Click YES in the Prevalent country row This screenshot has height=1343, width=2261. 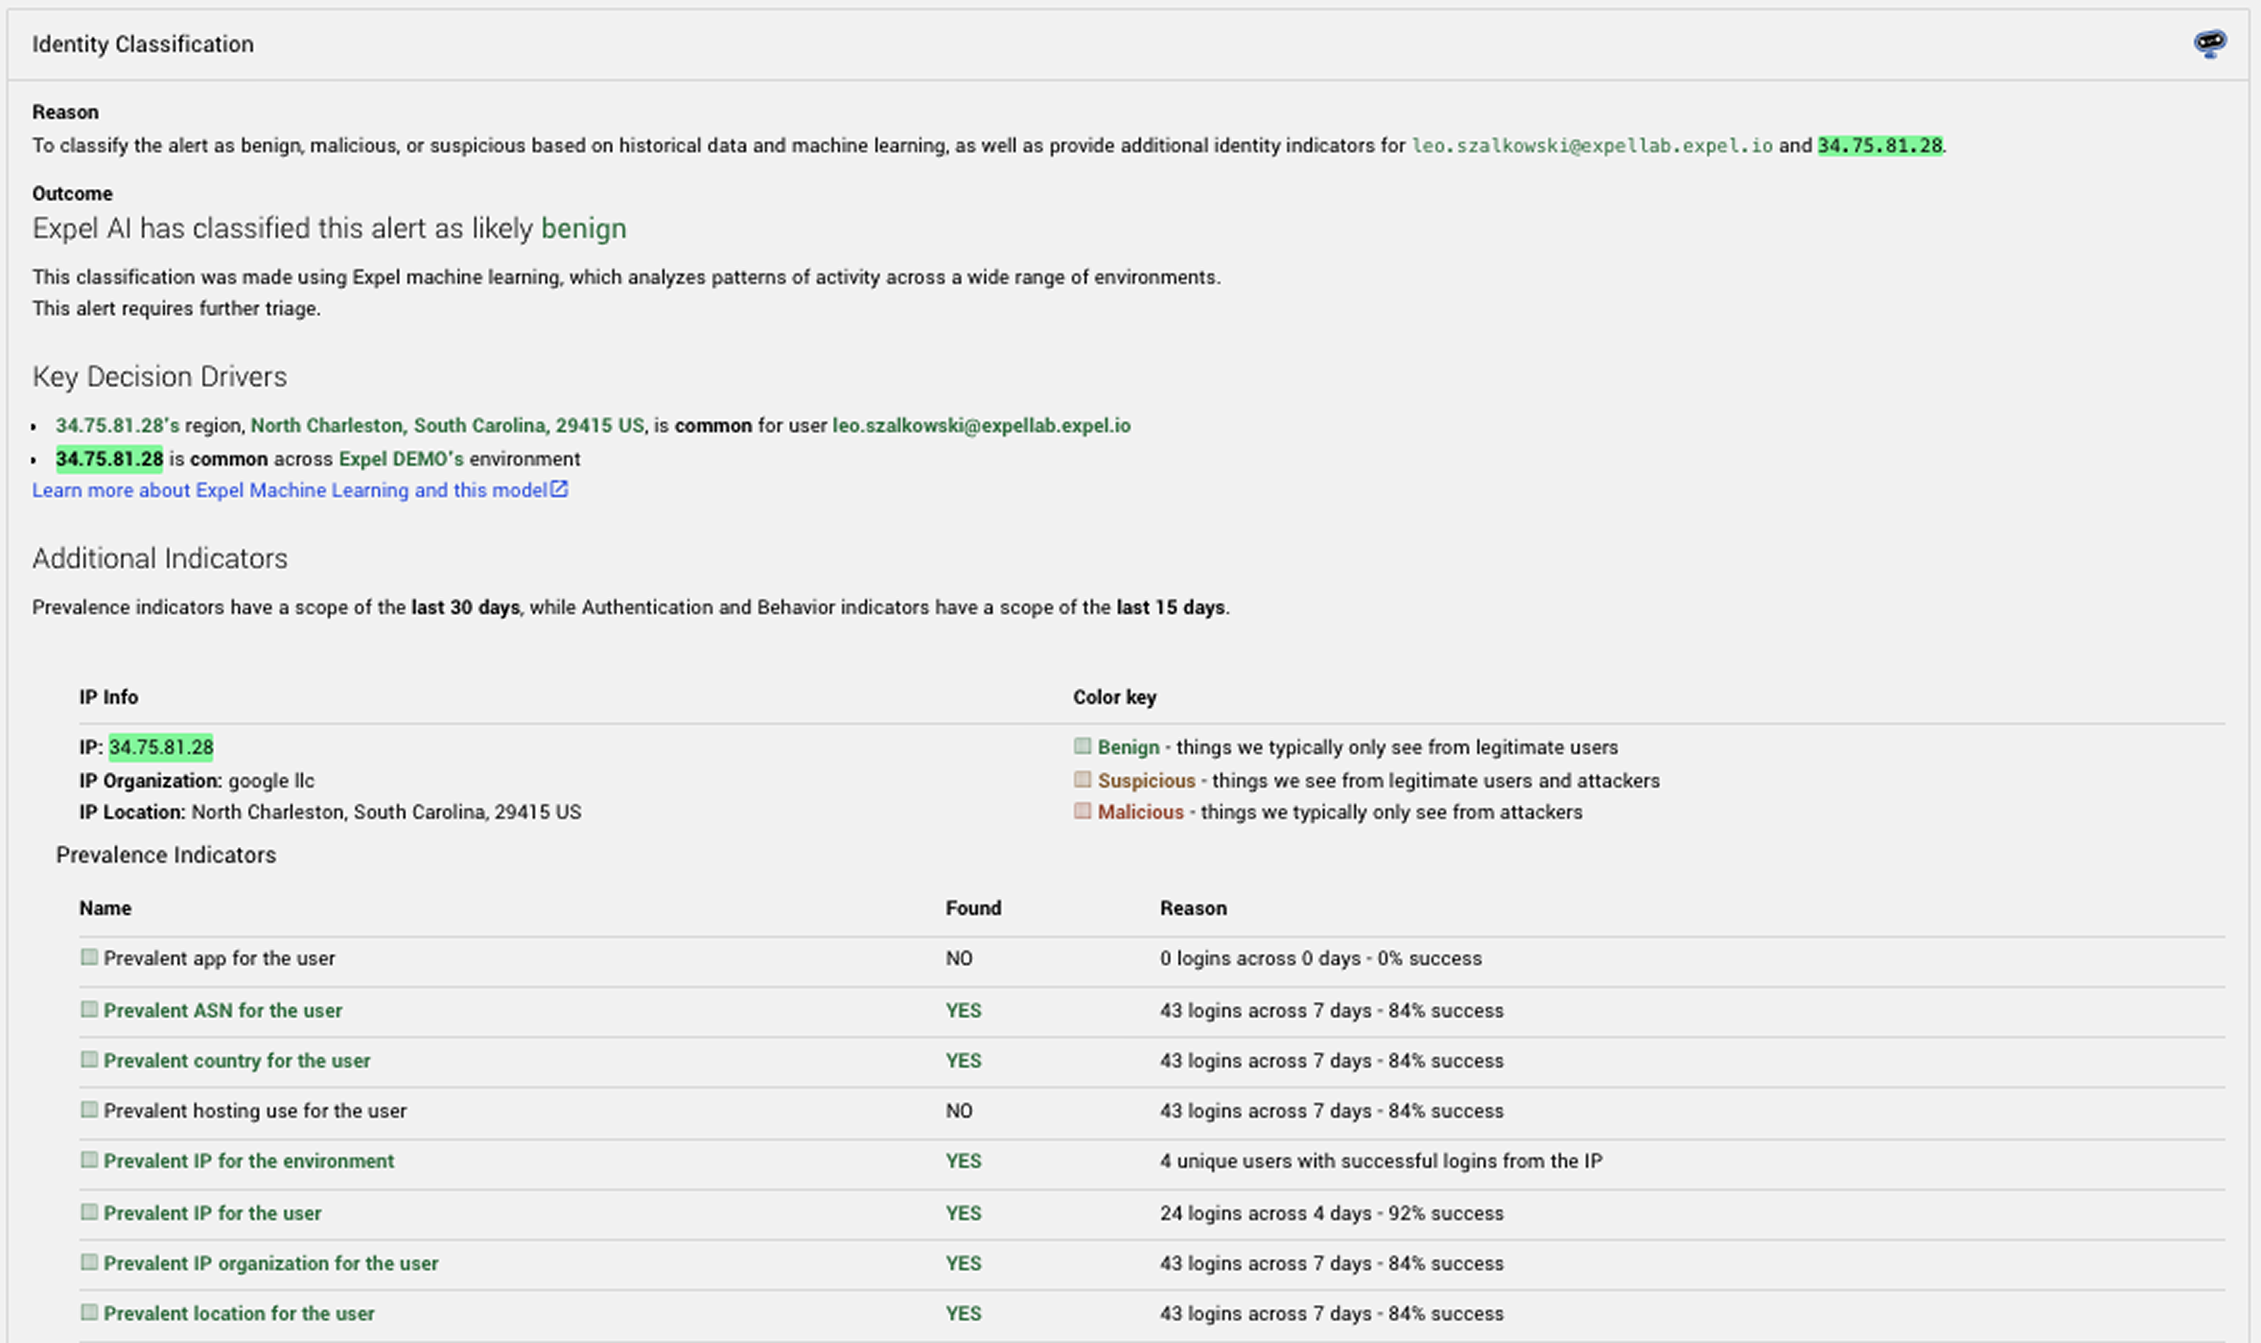[x=964, y=1060]
